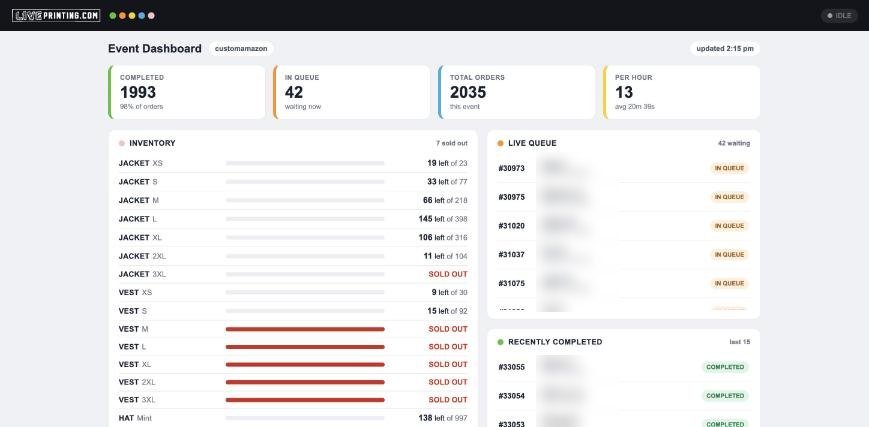Click the Vest XL red stock bar

click(x=305, y=364)
